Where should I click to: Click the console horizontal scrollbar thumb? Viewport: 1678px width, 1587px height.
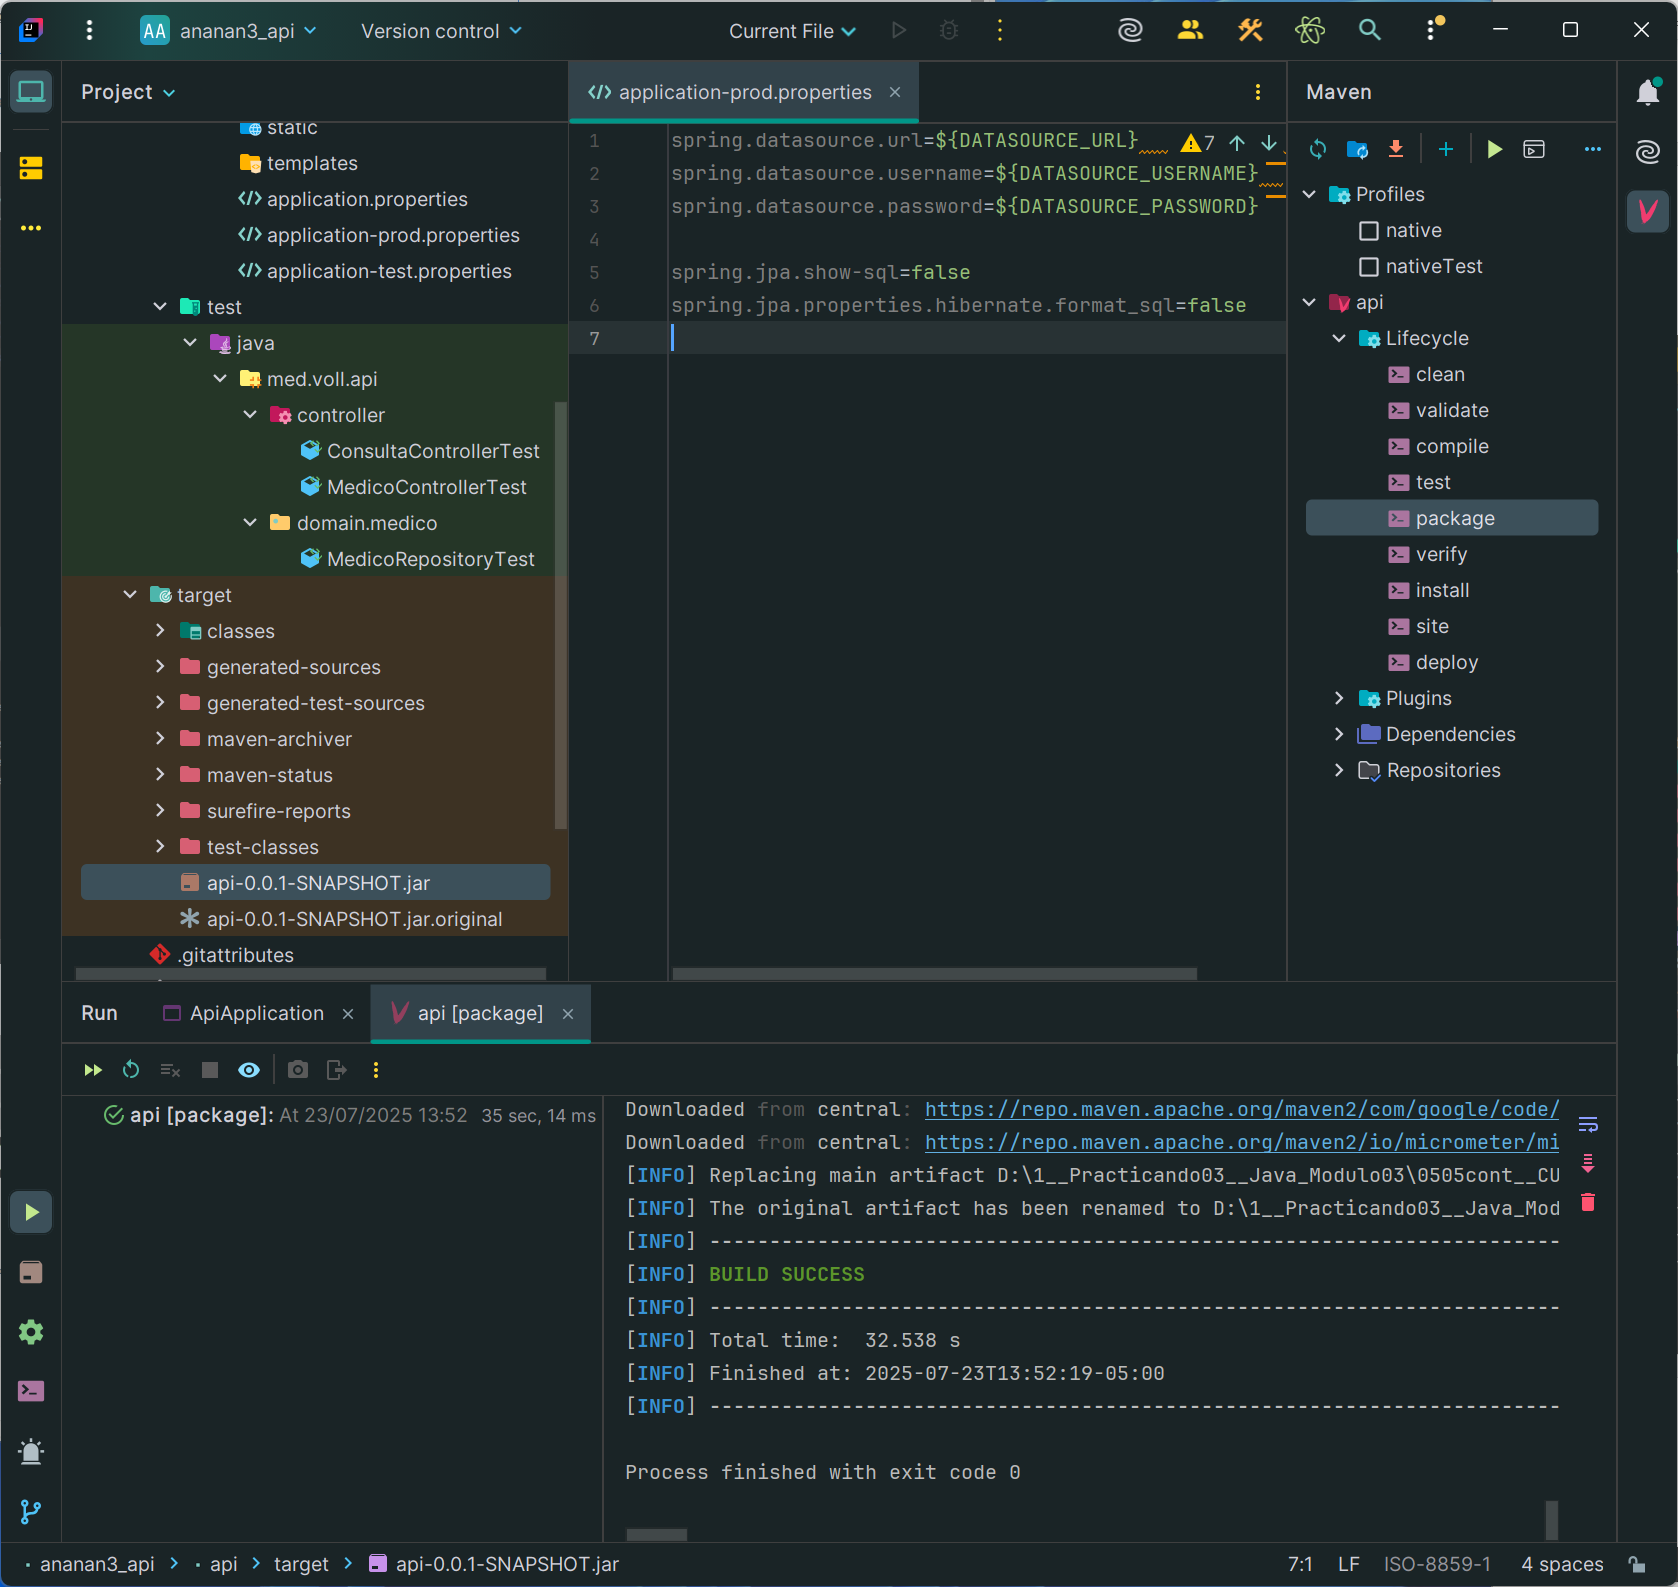pyautogui.click(x=656, y=1535)
